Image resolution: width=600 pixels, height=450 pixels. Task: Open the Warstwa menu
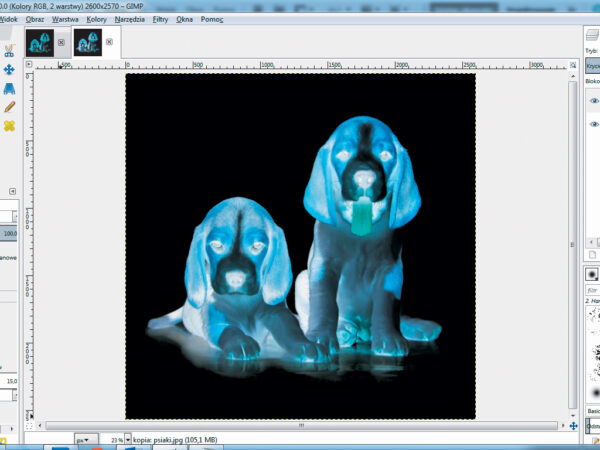(65, 19)
